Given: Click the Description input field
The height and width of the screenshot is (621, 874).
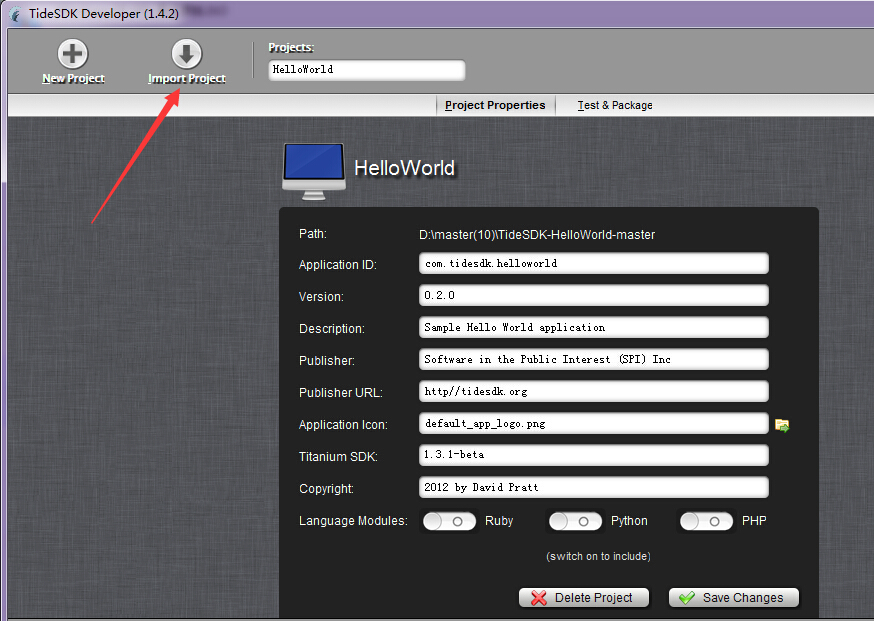Looking at the screenshot, I should (x=594, y=327).
